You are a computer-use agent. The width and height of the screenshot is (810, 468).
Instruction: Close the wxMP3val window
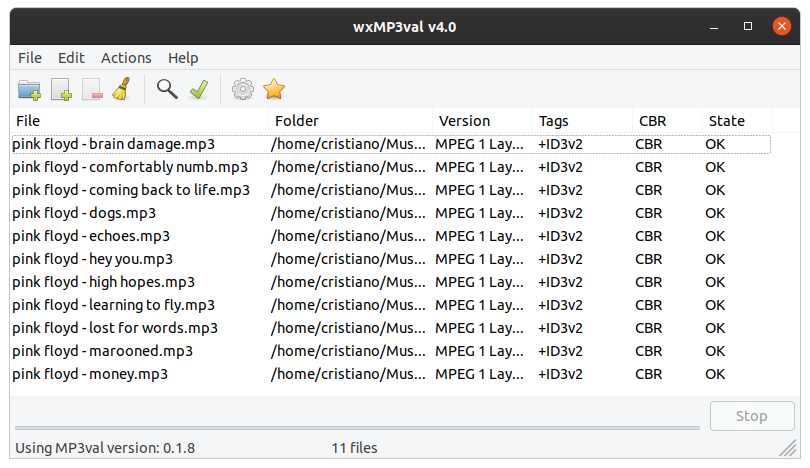click(782, 26)
